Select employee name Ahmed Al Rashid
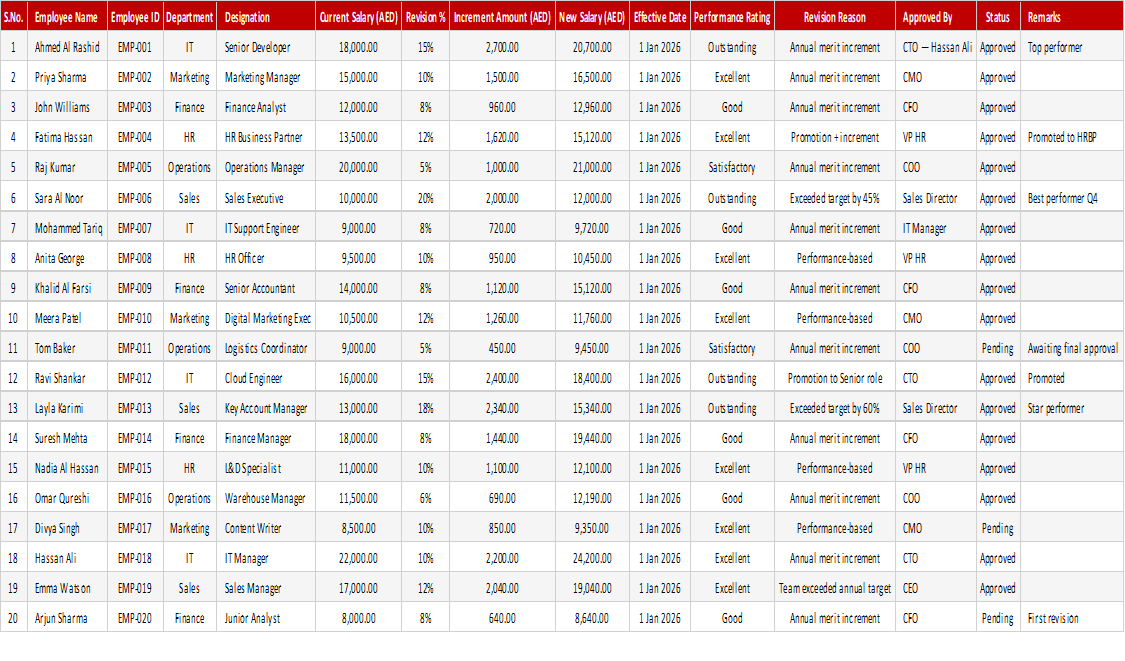Image resolution: width=1125 pixels, height=661 pixels. click(67, 47)
